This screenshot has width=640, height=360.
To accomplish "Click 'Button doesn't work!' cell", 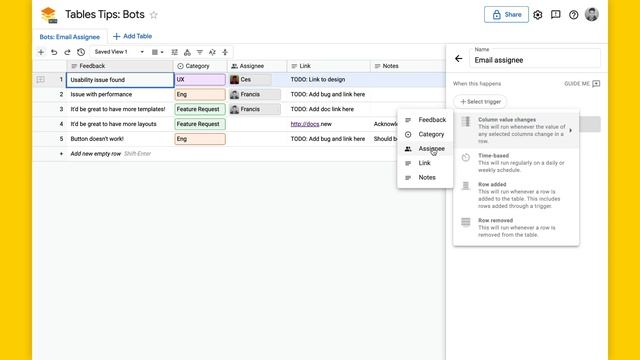I will pos(120,139).
